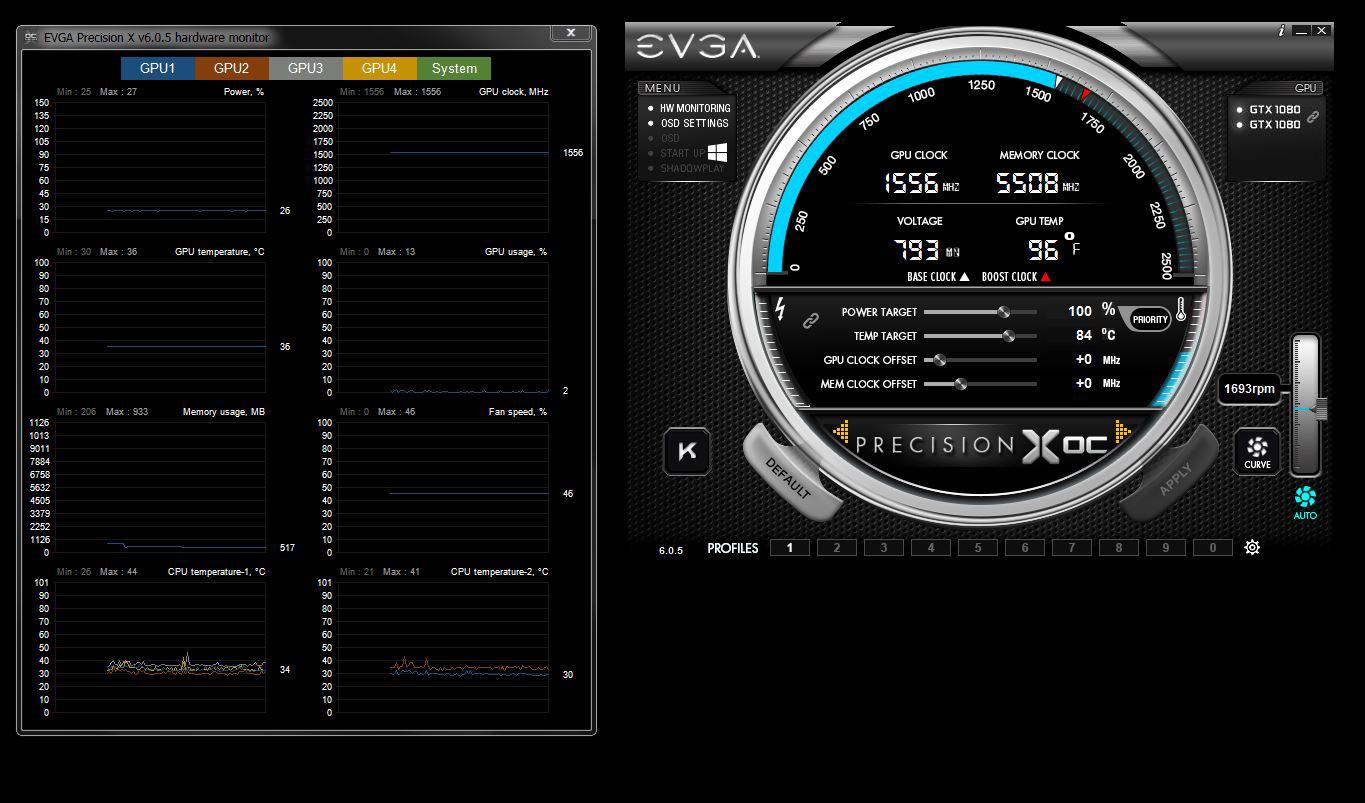Select the upper GTX 1080 entry
This screenshot has height=803, width=1365.
pyautogui.click(x=1274, y=109)
